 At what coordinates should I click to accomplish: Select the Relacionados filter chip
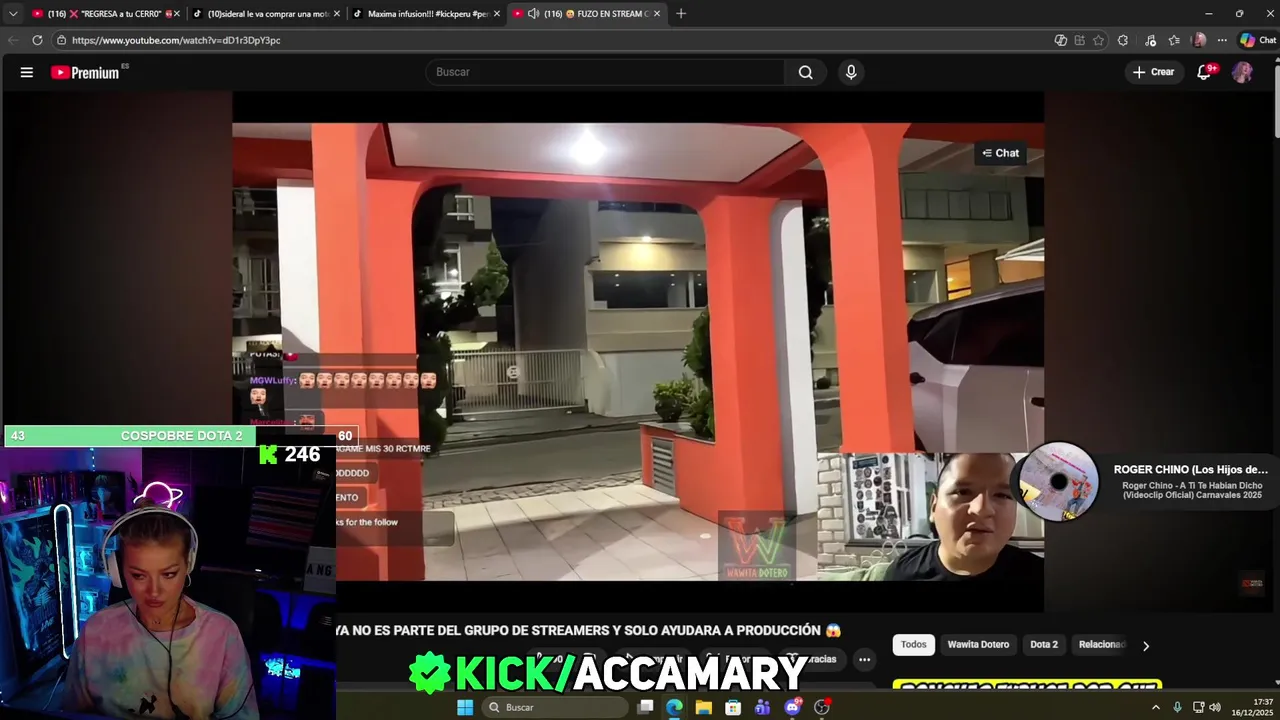tap(1102, 645)
